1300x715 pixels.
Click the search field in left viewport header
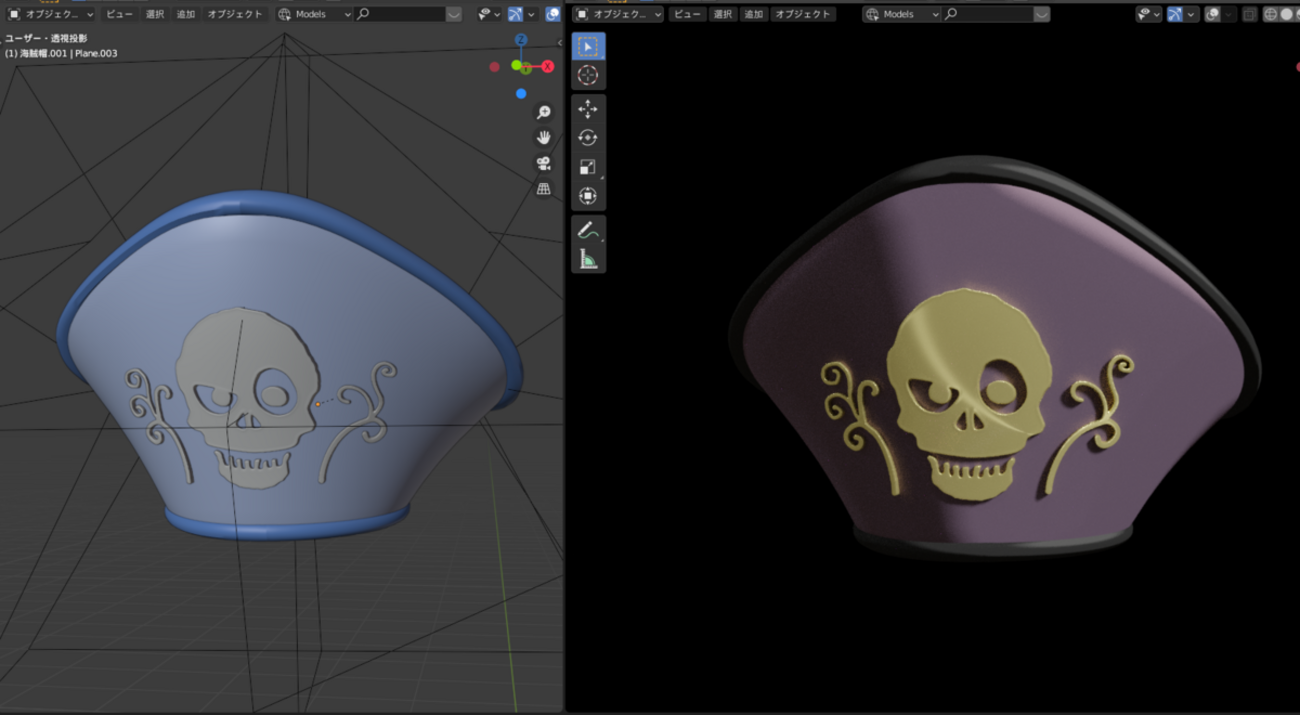point(400,14)
